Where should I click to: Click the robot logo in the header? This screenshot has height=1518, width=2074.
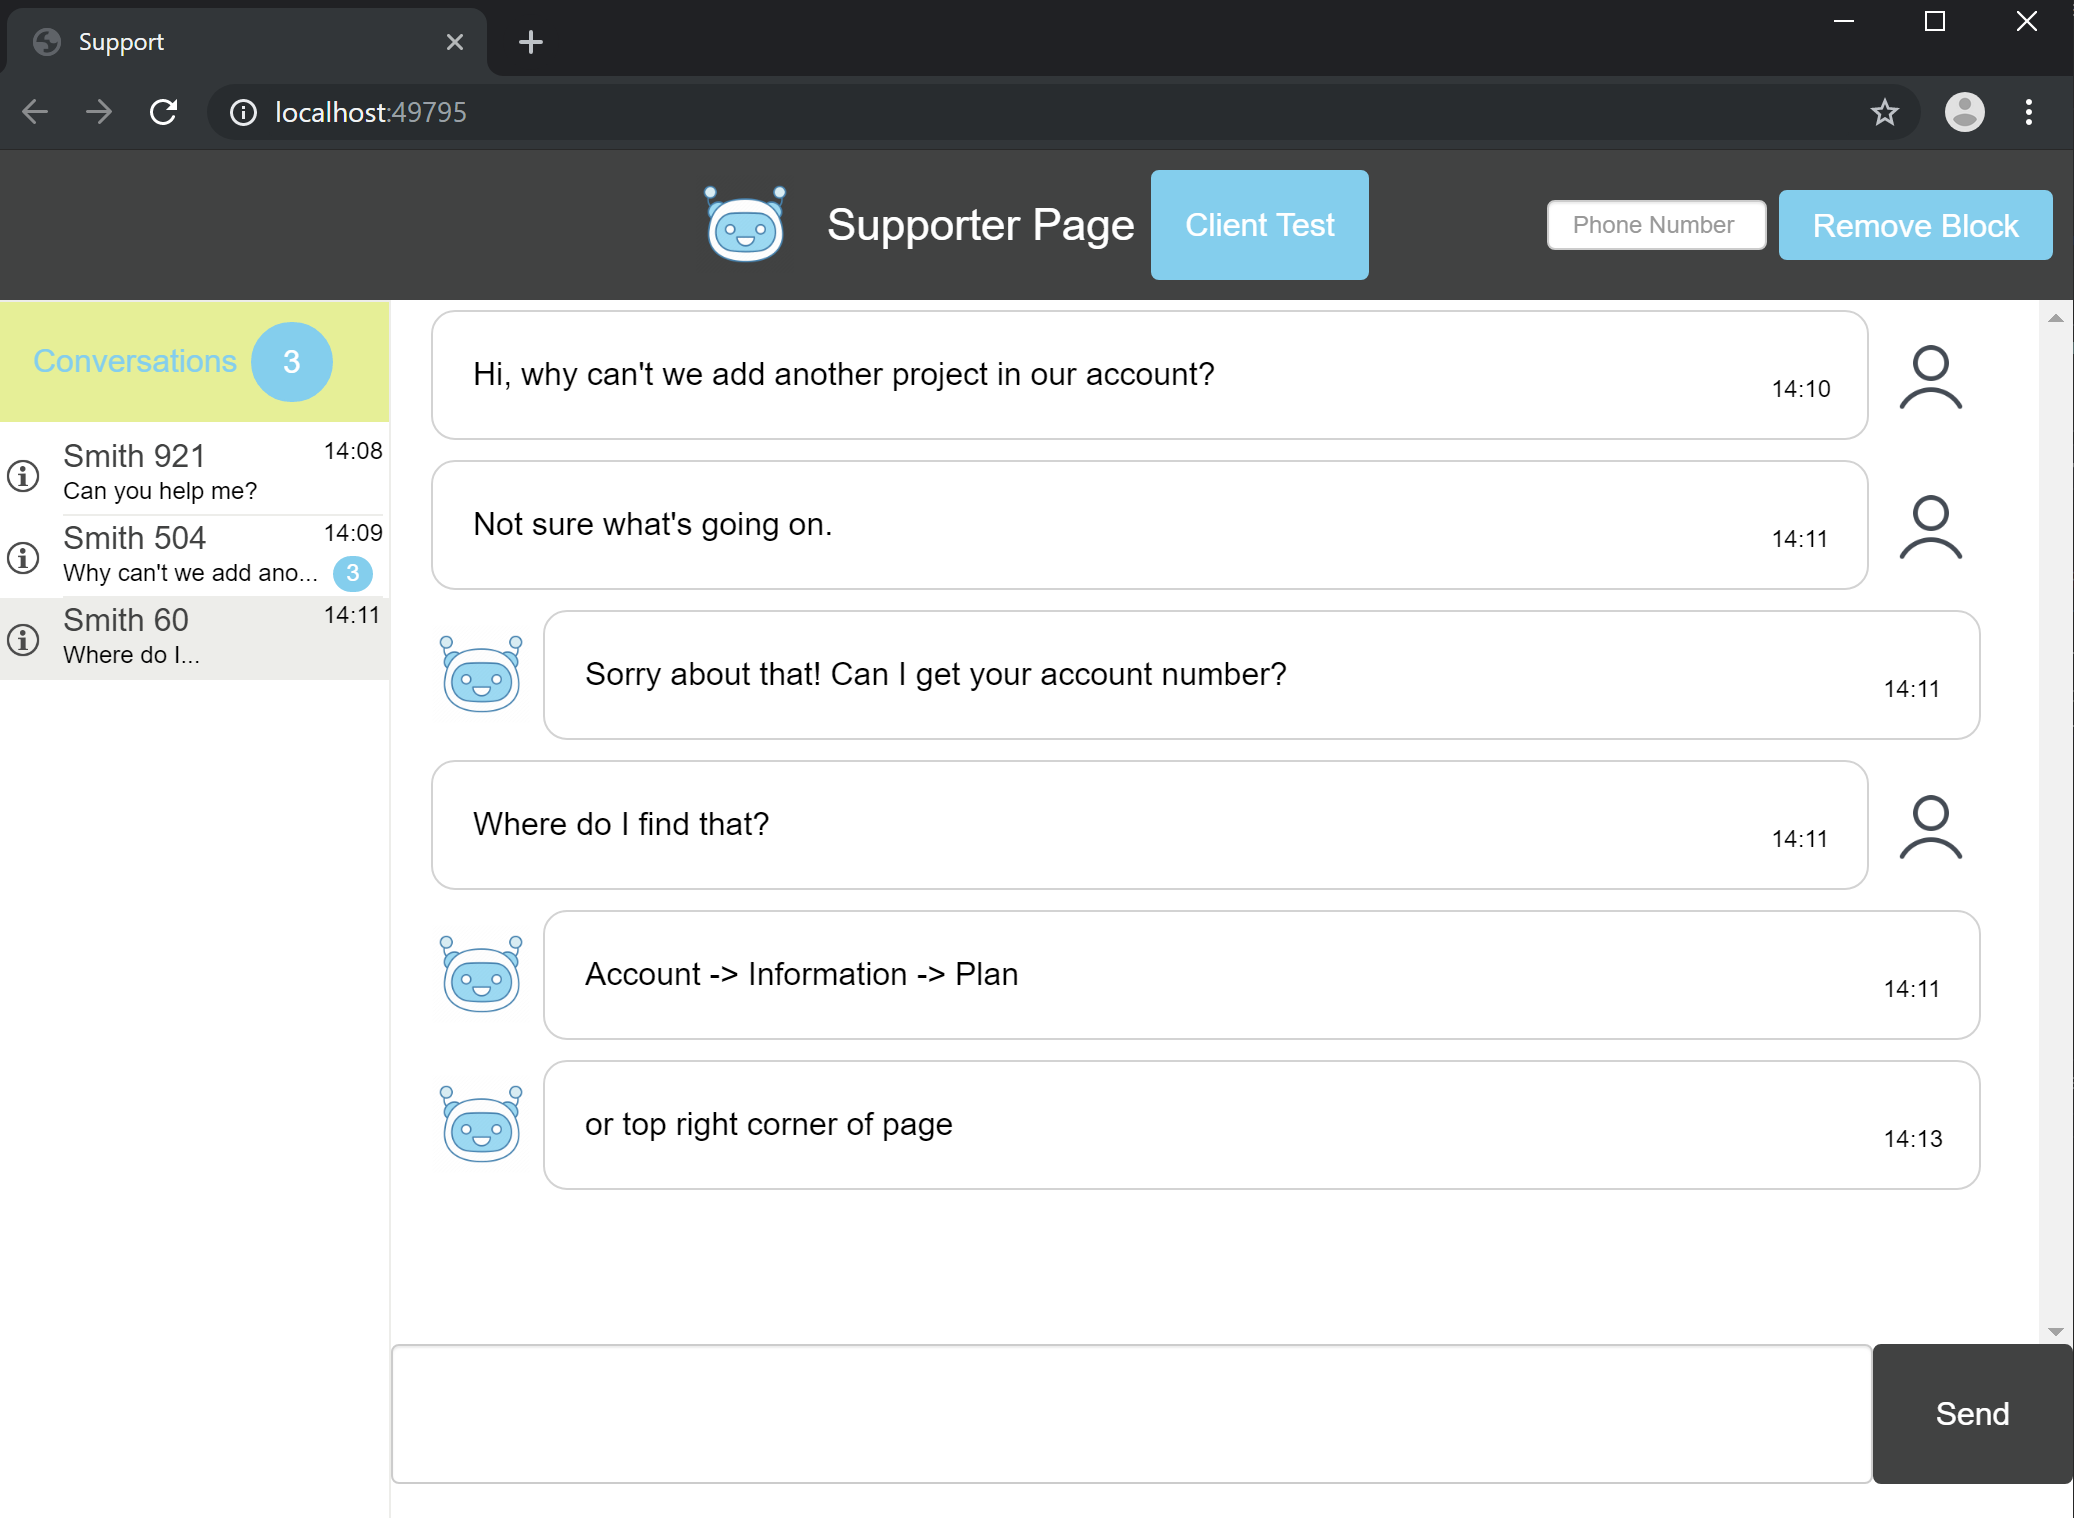tap(745, 225)
